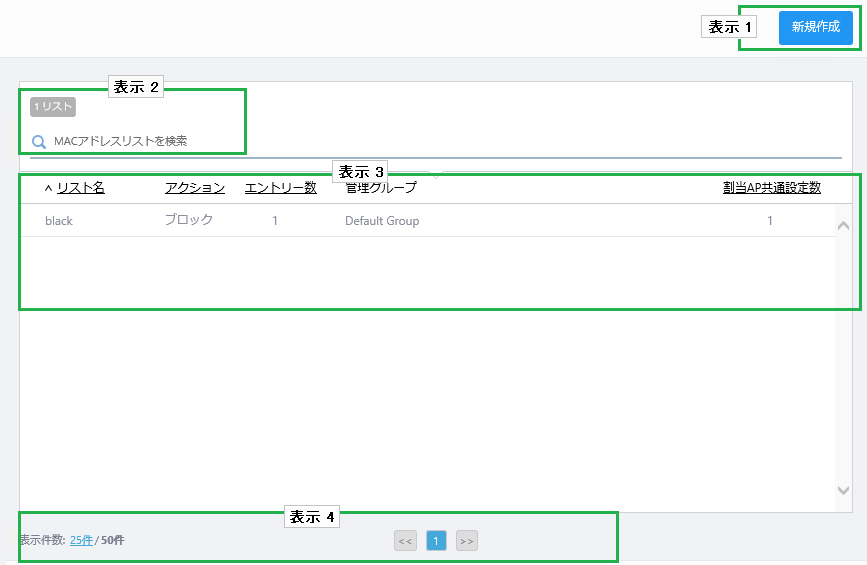Sort the table by リスト名 column
The height and width of the screenshot is (565, 867).
81,188
